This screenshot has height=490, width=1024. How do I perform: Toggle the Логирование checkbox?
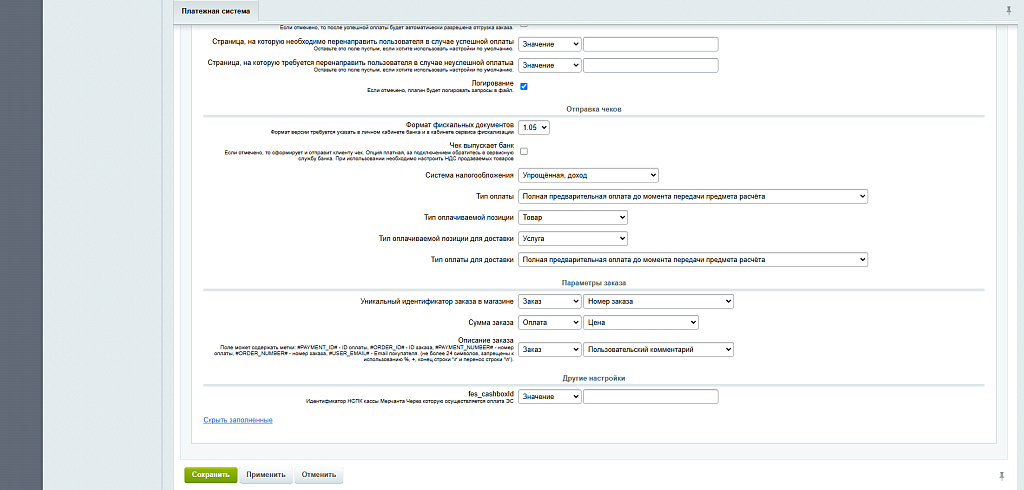(524, 87)
